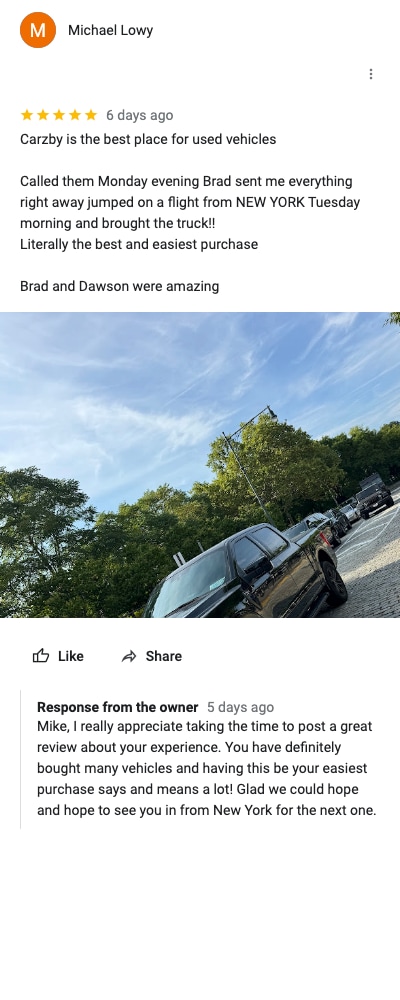Click the review line 'Carzby is the best place'
The width and height of the screenshot is (400, 1000).
(x=148, y=139)
